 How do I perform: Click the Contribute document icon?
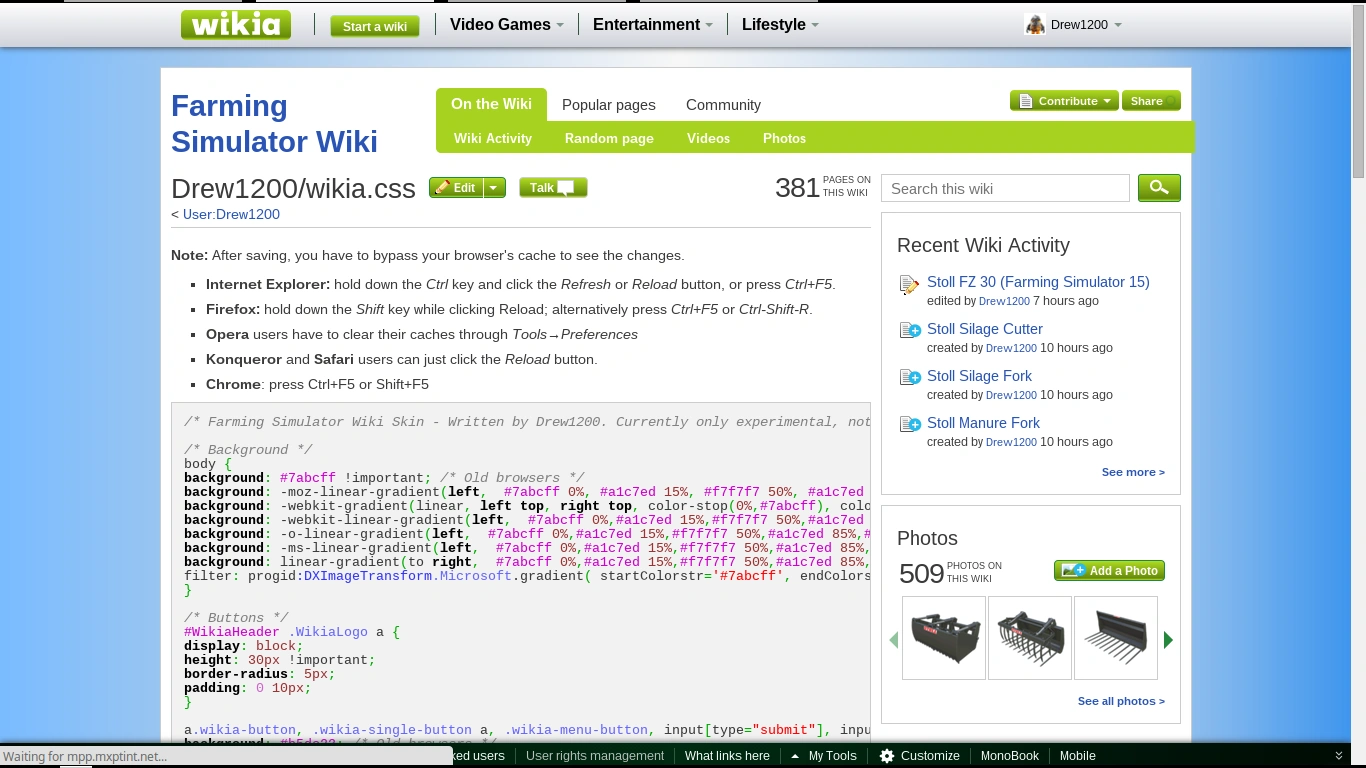coord(1026,100)
